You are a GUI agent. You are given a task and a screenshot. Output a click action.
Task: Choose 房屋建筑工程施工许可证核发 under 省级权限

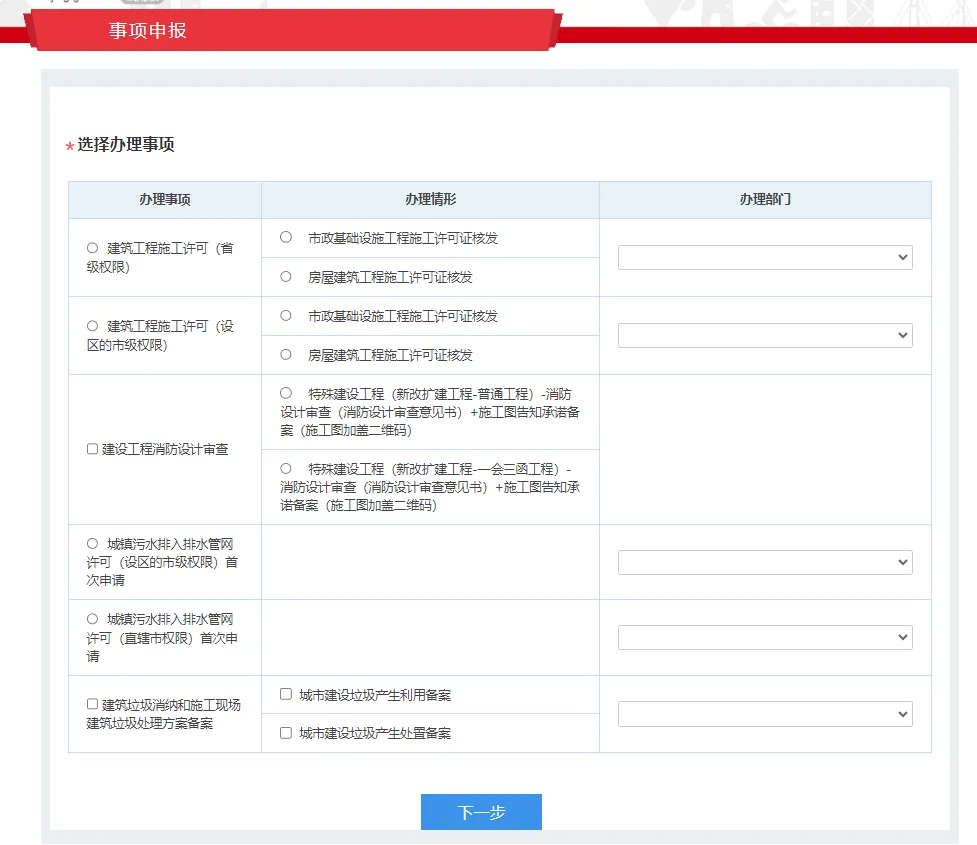(286, 277)
